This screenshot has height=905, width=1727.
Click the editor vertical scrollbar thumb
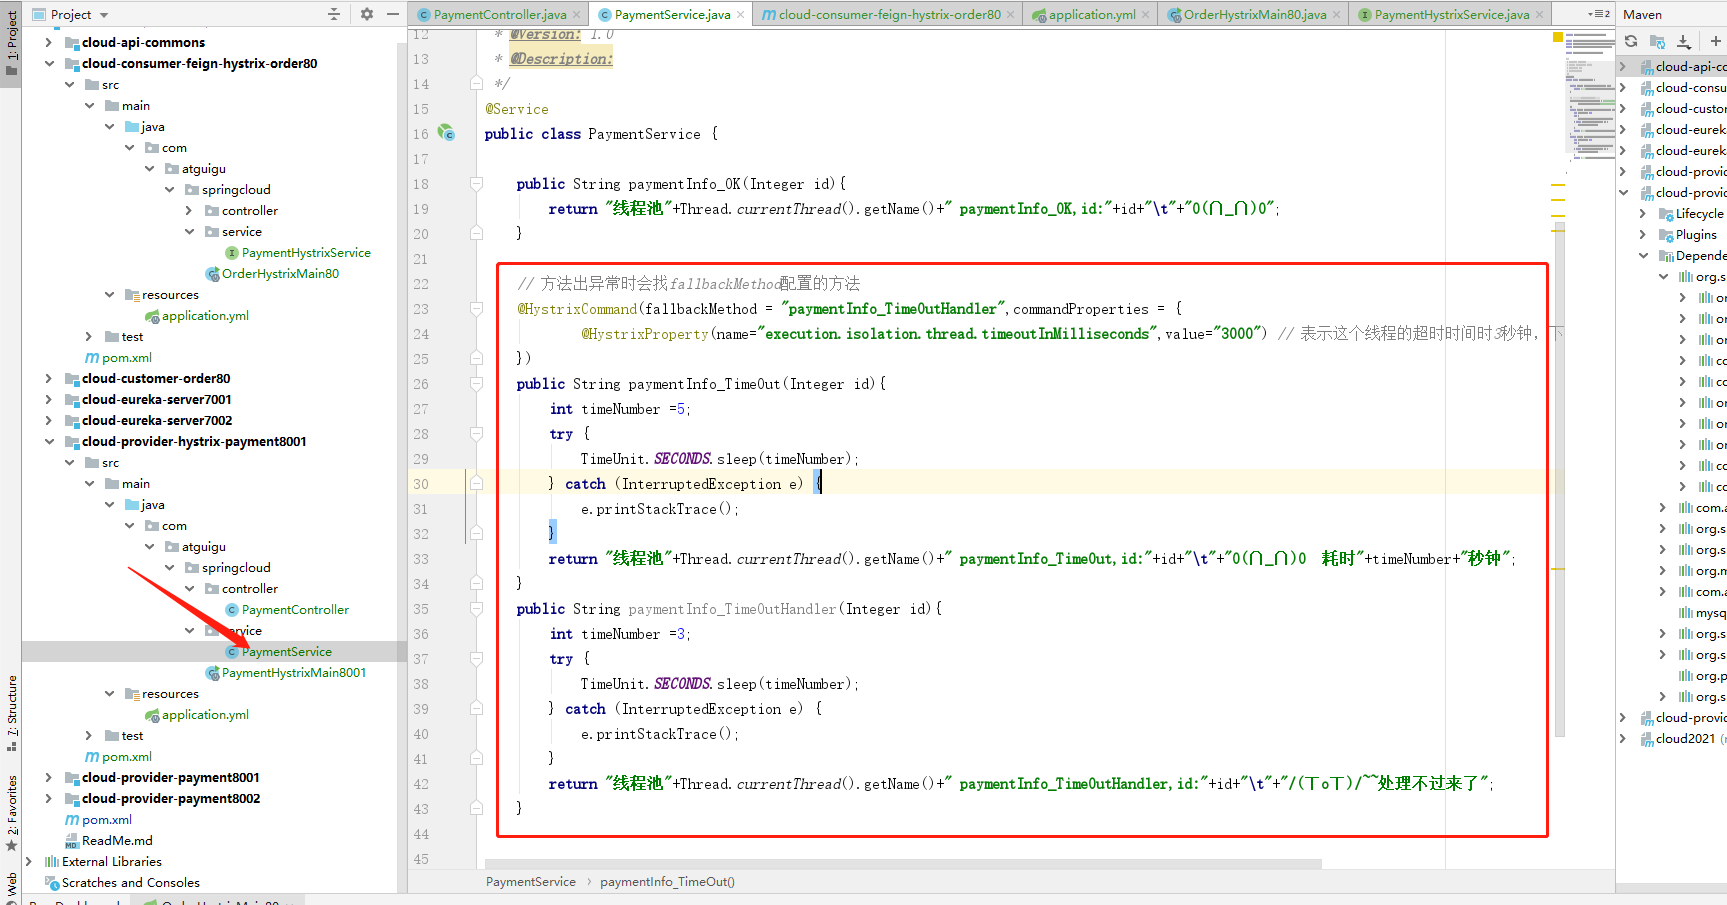(1559, 480)
